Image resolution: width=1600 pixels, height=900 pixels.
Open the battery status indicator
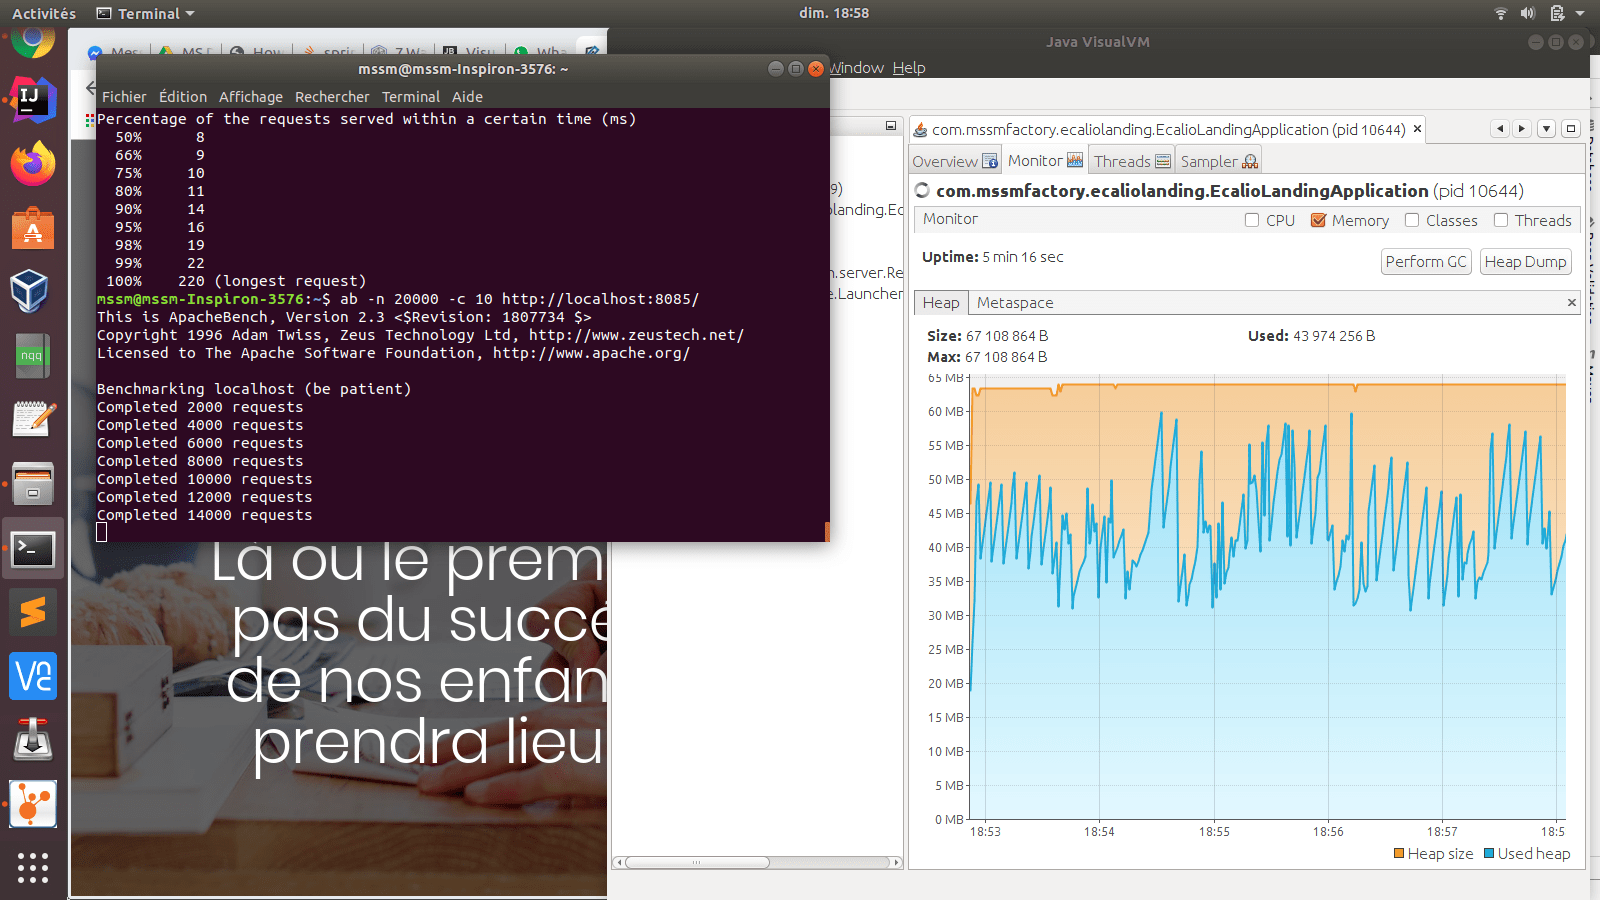pos(1557,13)
